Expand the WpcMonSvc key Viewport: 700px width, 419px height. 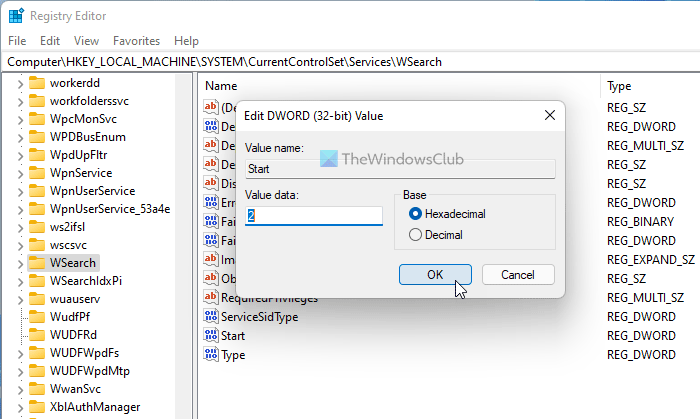20,119
